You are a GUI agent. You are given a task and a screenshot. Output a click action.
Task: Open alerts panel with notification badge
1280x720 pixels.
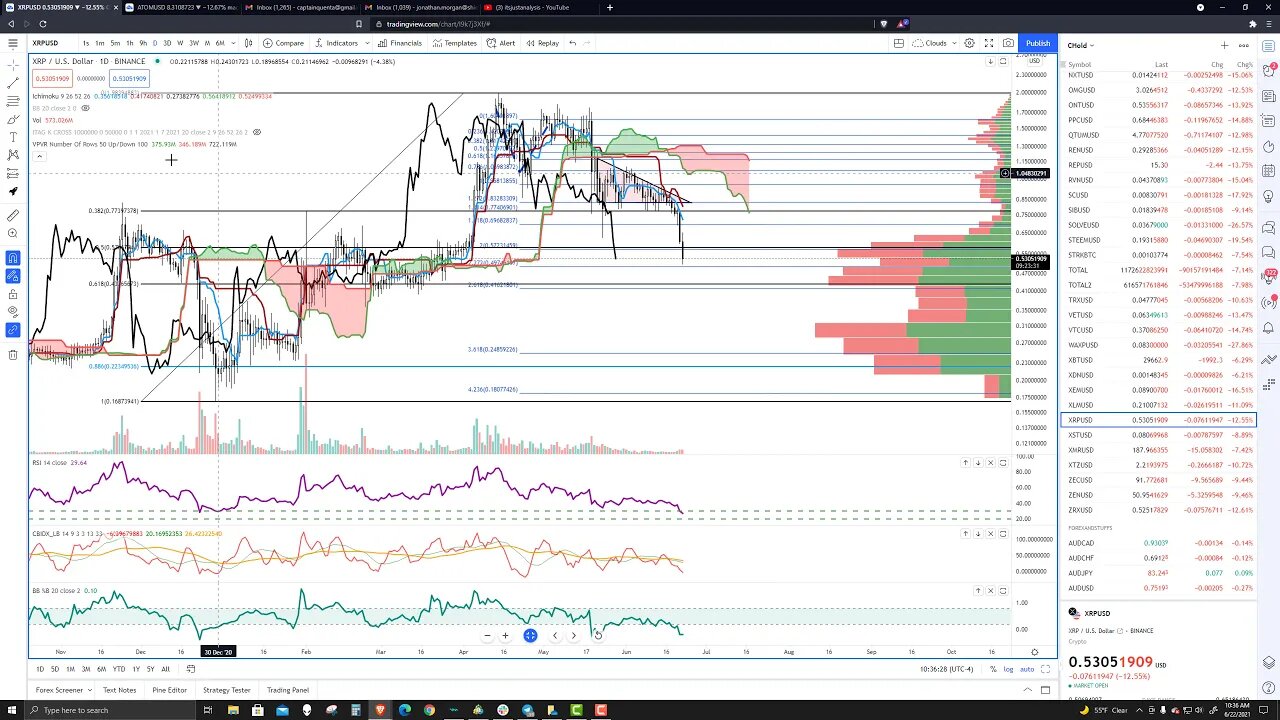[x=1268, y=71]
